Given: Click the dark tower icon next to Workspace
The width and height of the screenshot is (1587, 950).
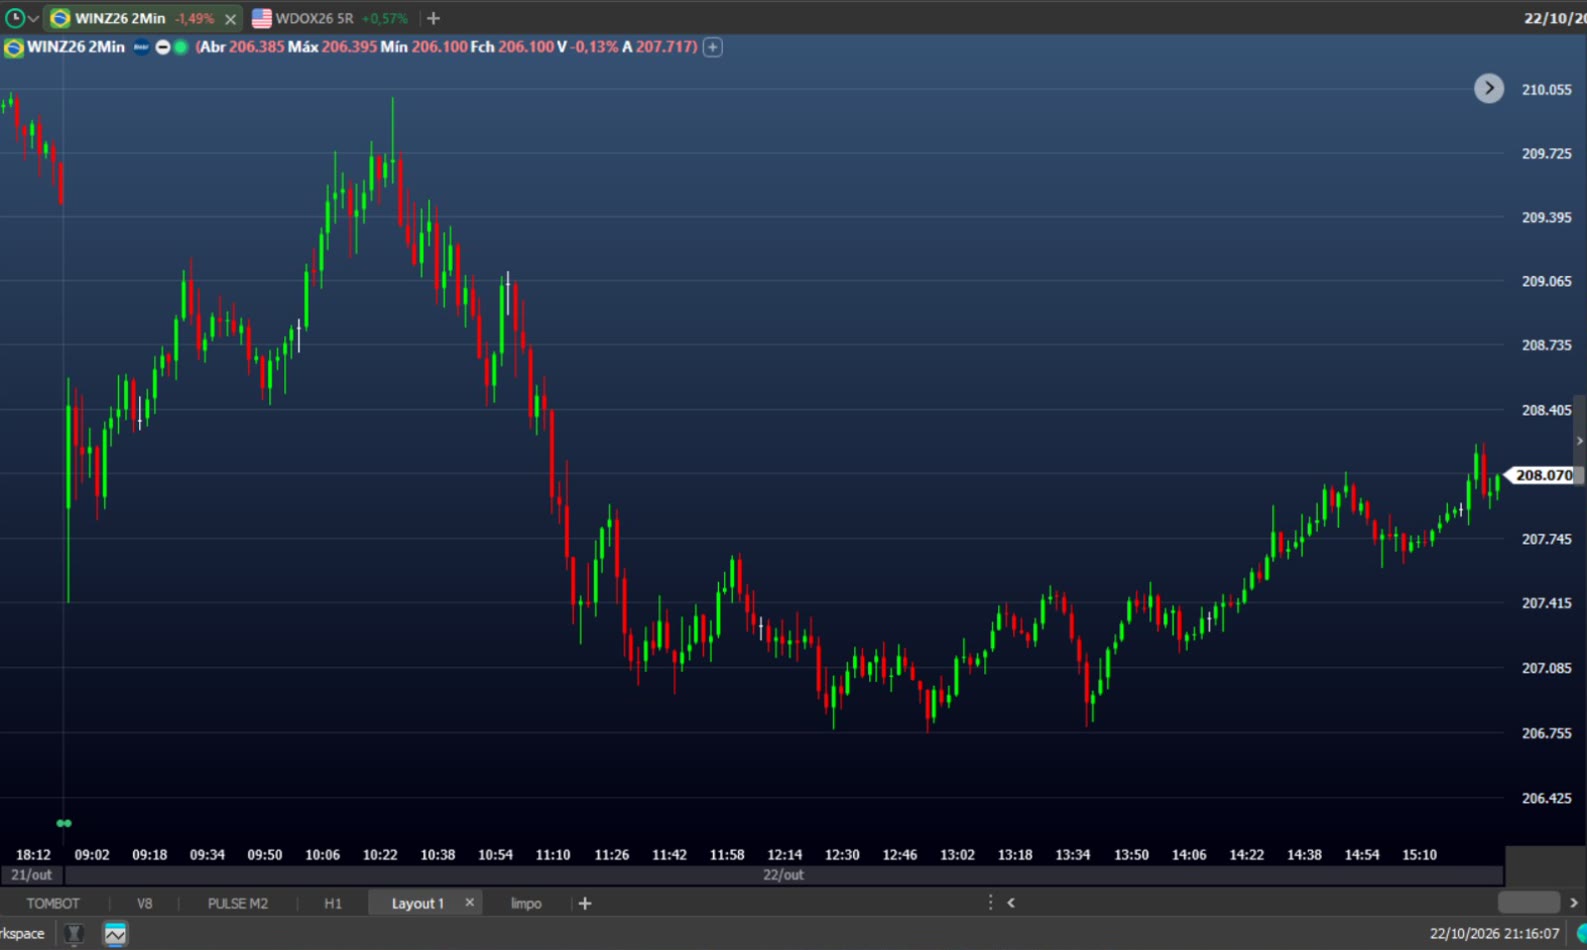Looking at the screenshot, I should pos(74,934).
